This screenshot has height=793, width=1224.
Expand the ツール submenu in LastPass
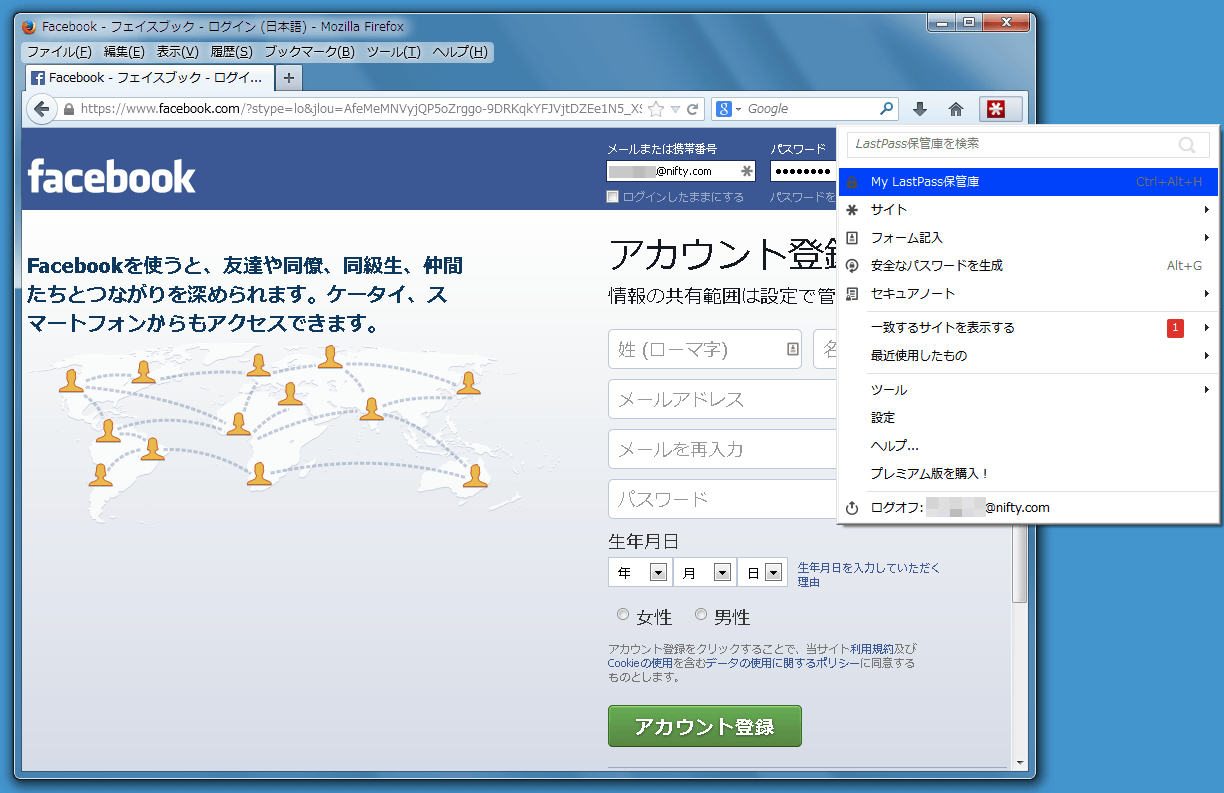(1207, 390)
